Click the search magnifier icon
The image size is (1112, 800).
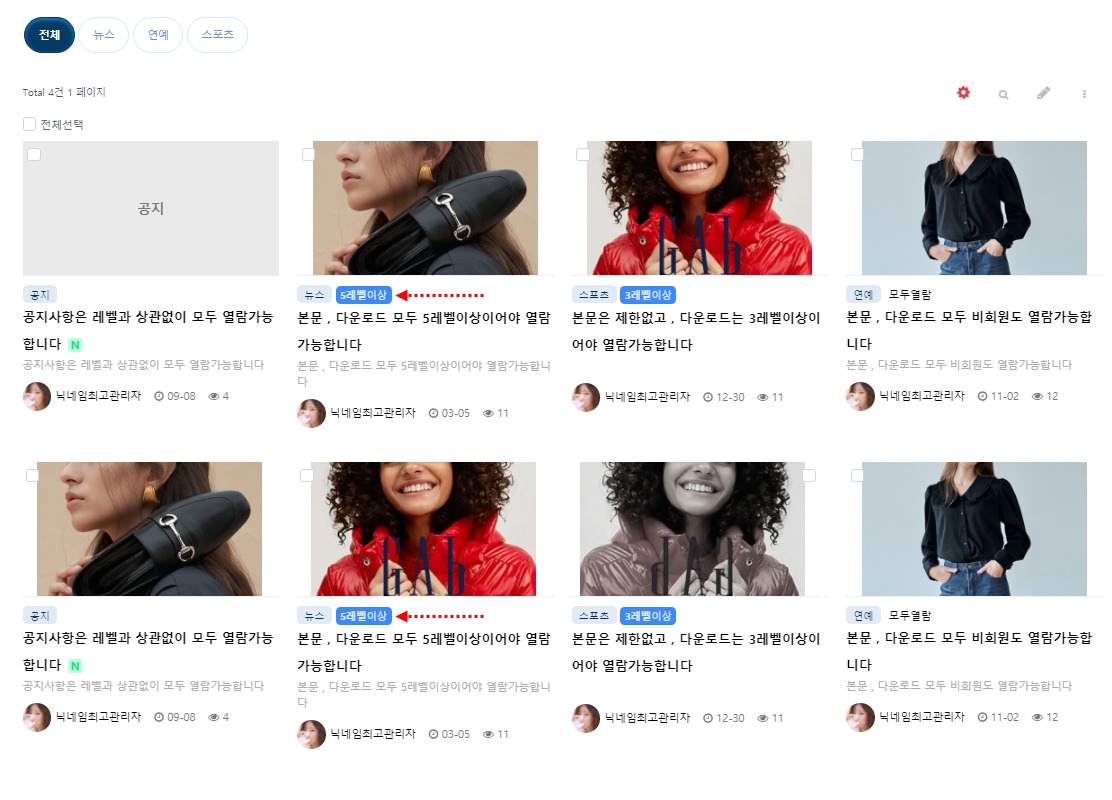point(1003,94)
